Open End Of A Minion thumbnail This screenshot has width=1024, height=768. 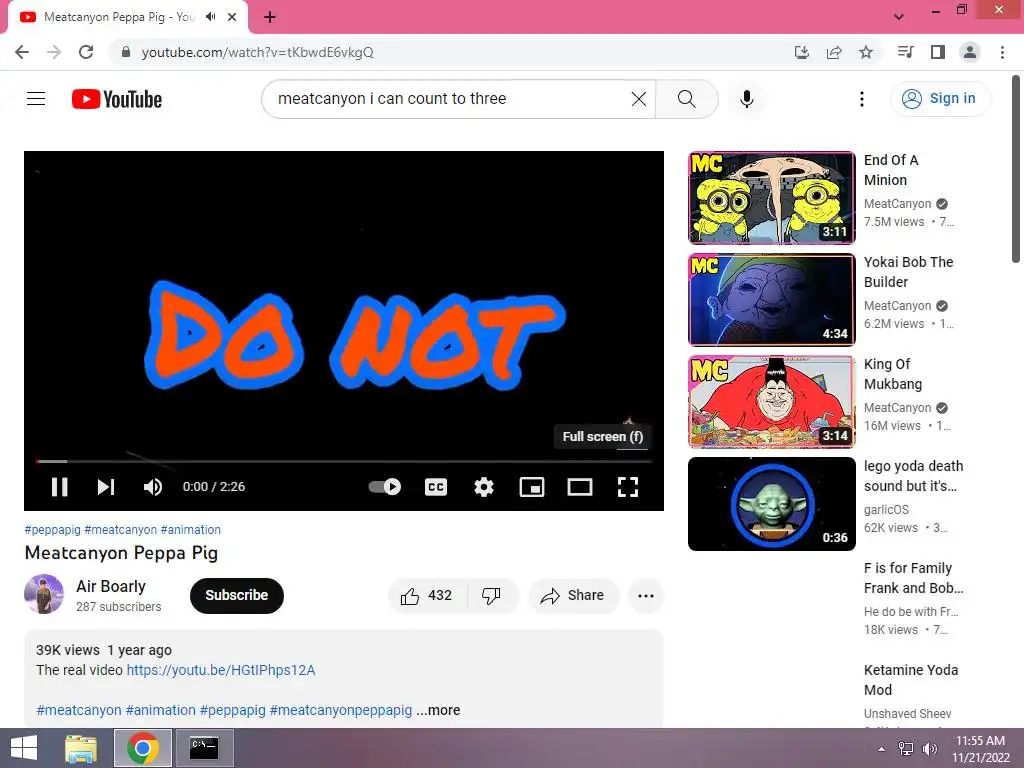pos(771,198)
